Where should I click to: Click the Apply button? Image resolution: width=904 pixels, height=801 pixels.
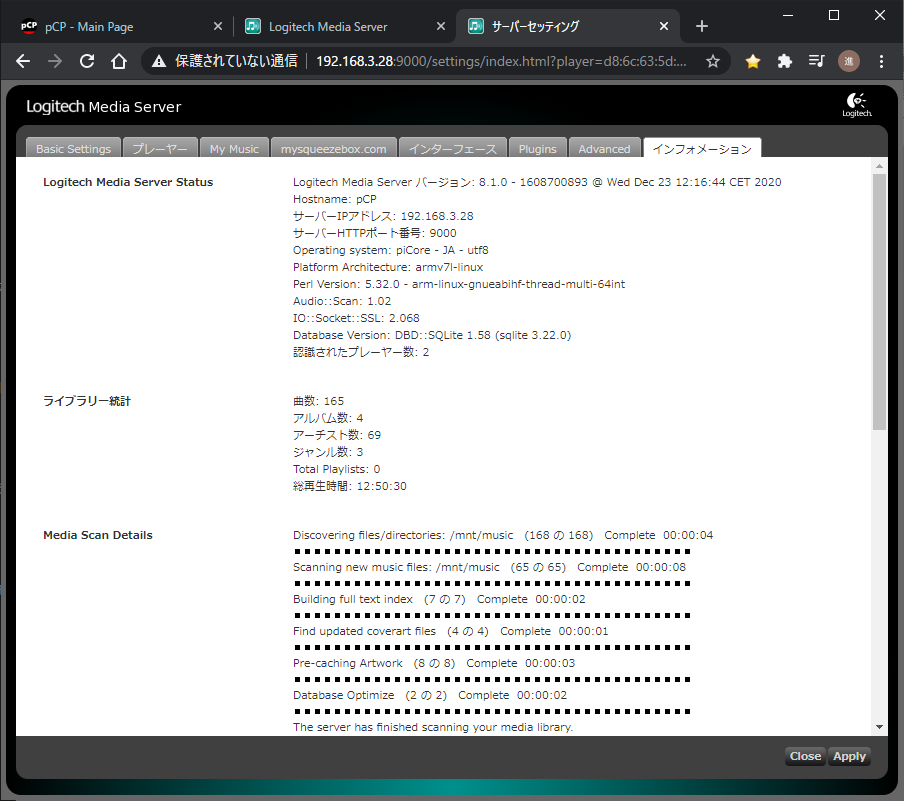pos(849,756)
